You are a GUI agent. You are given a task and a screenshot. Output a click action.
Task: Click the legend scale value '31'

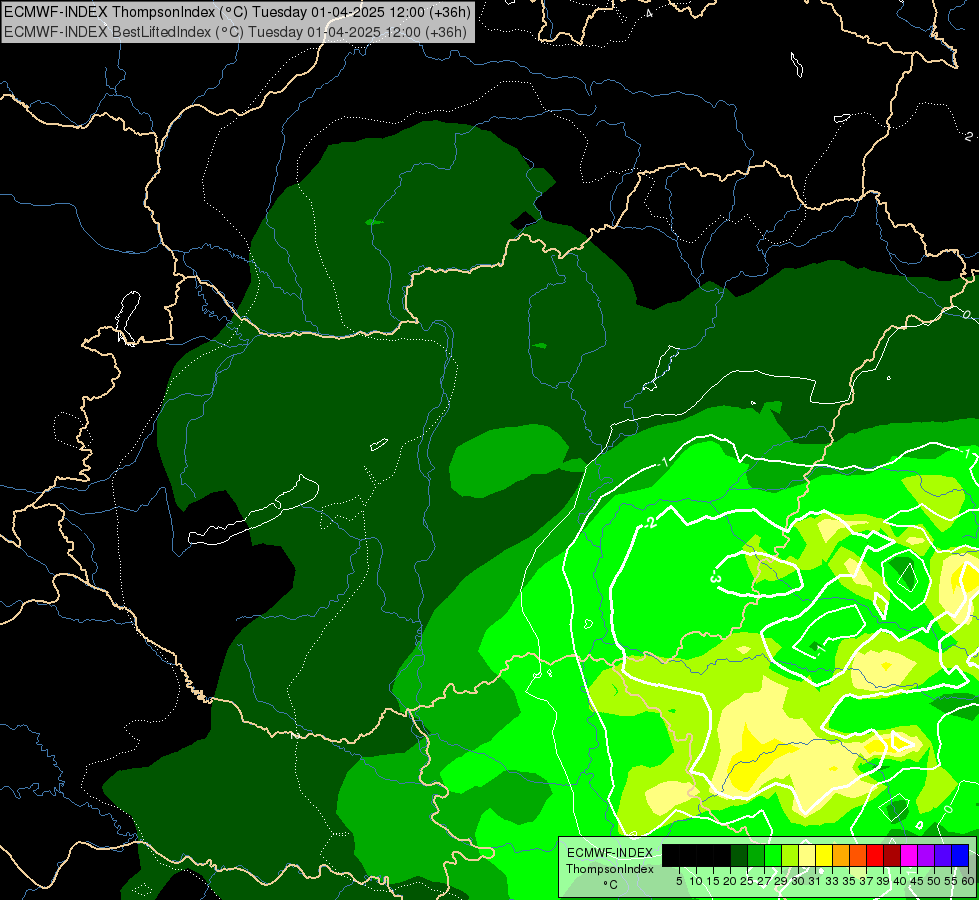click(x=815, y=881)
